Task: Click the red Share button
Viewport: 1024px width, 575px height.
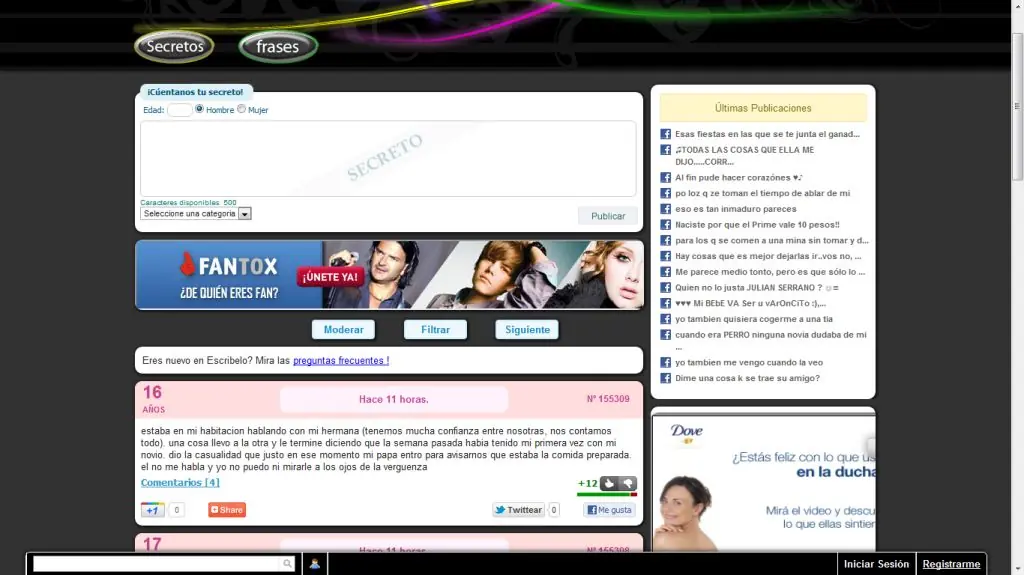Action: tap(227, 510)
